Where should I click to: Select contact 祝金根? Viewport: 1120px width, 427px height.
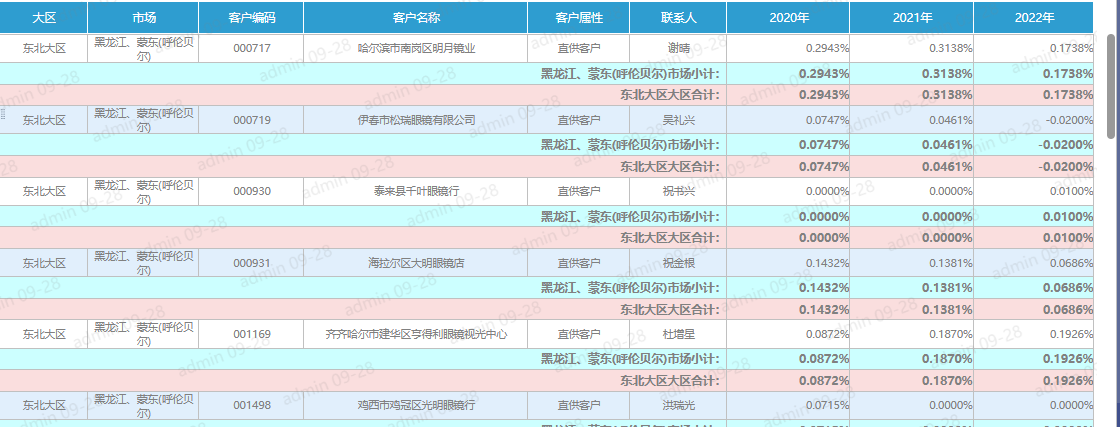click(x=678, y=263)
